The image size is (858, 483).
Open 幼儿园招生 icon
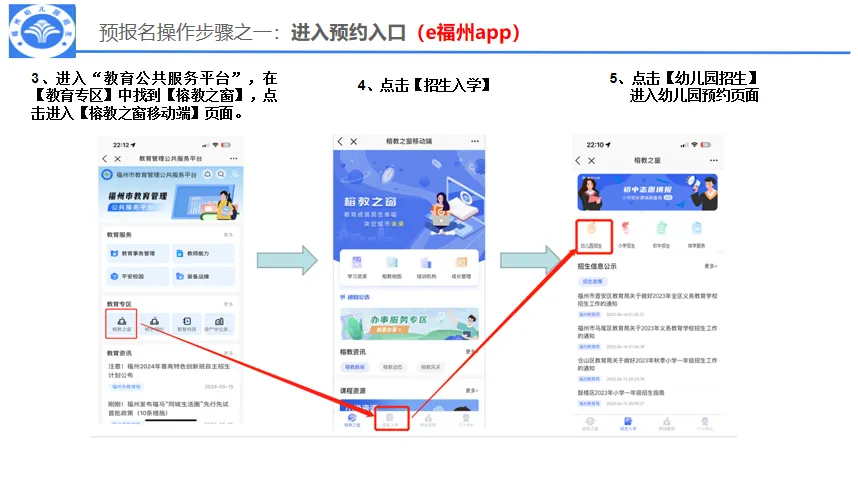(x=592, y=235)
